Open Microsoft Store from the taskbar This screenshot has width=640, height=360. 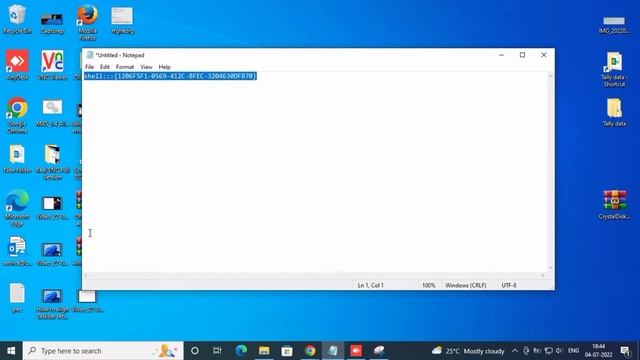point(287,351)
